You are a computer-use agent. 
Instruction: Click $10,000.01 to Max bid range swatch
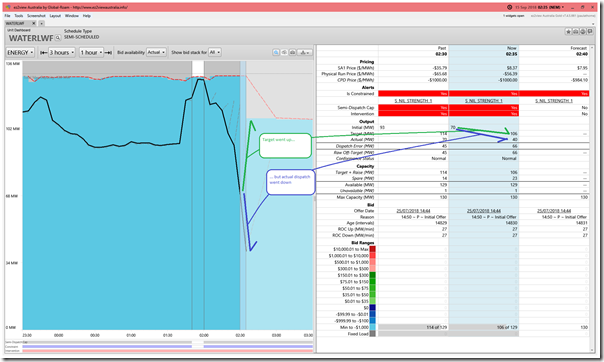pyautogui.click(x=372, y=249)
